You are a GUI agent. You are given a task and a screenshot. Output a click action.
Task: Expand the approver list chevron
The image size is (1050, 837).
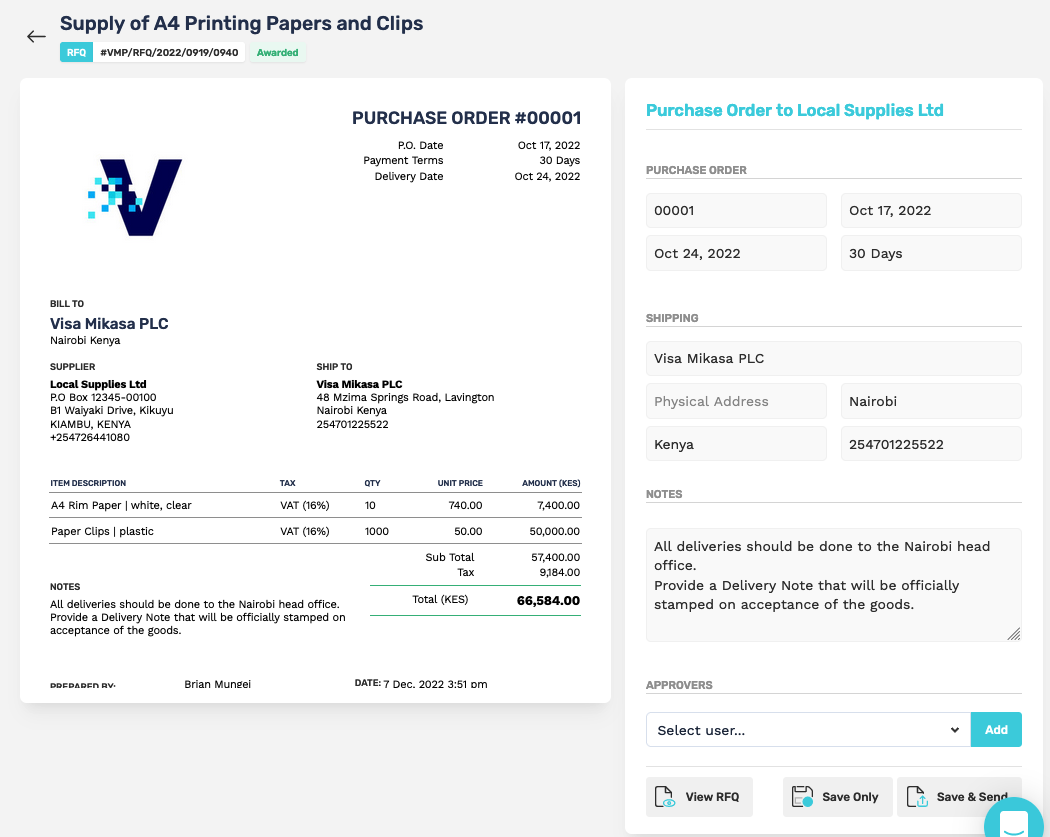point(955,729)
